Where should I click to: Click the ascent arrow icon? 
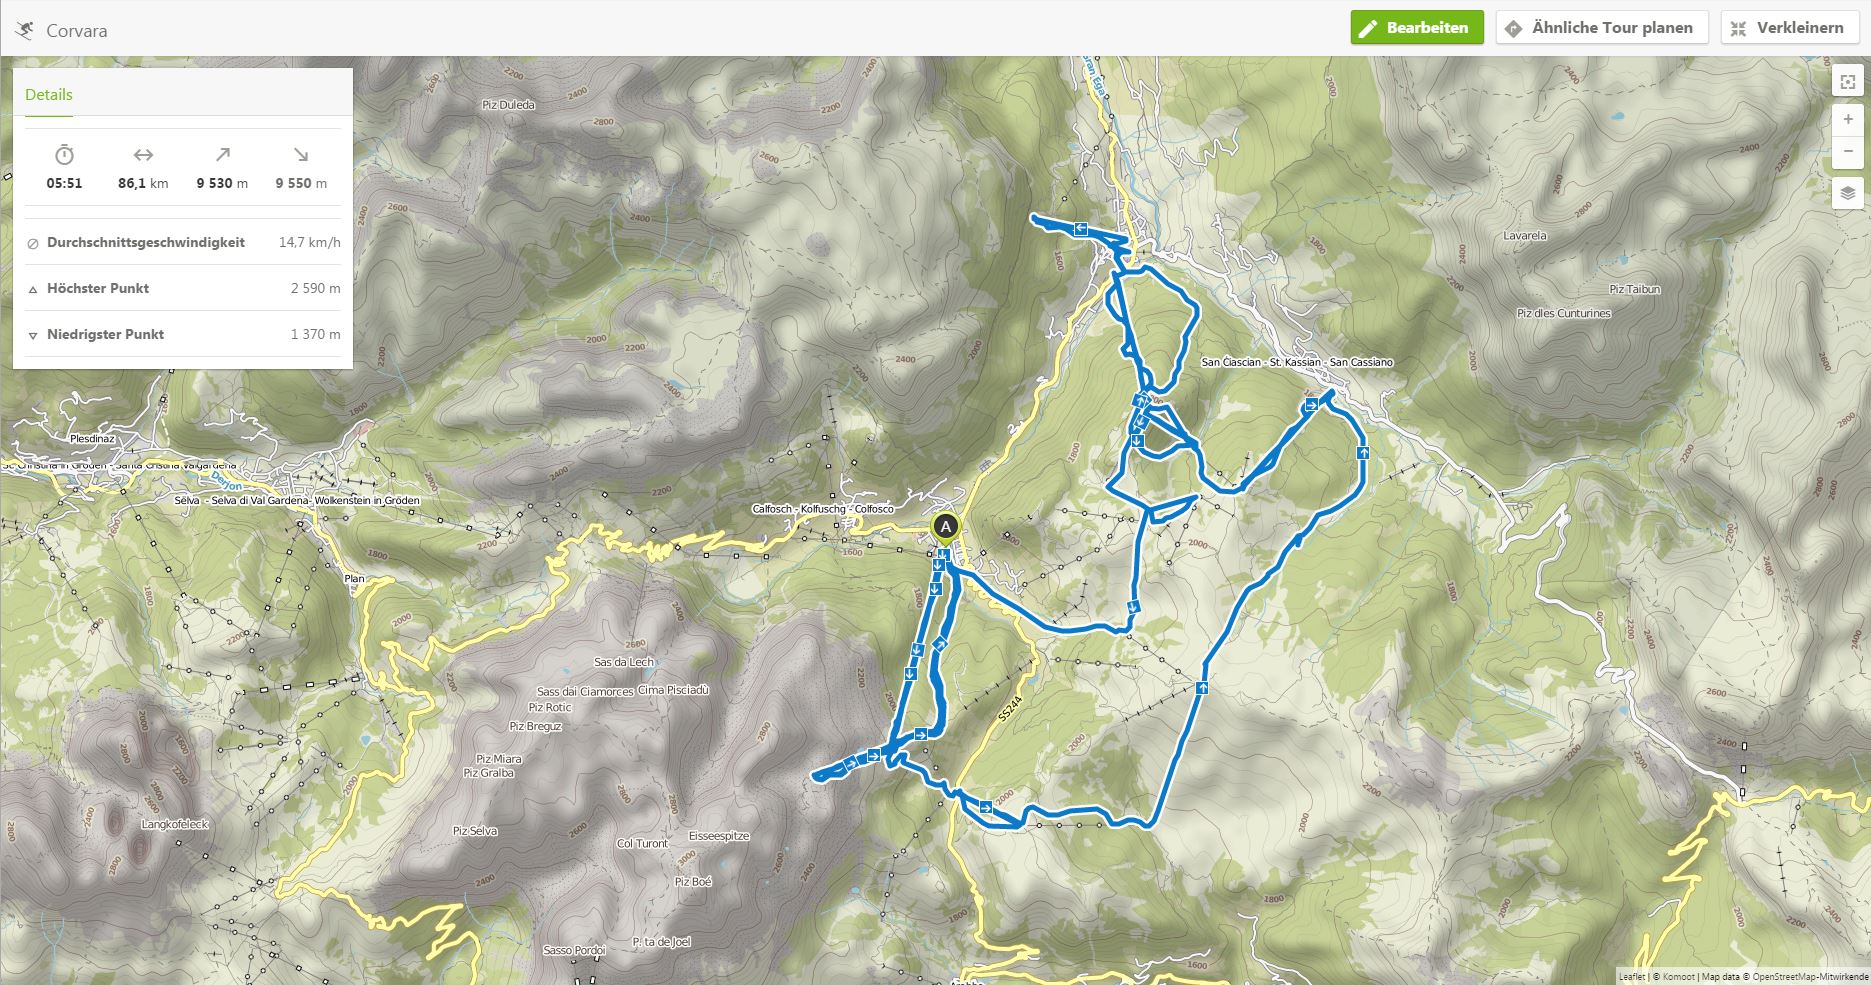click(222, 155)
